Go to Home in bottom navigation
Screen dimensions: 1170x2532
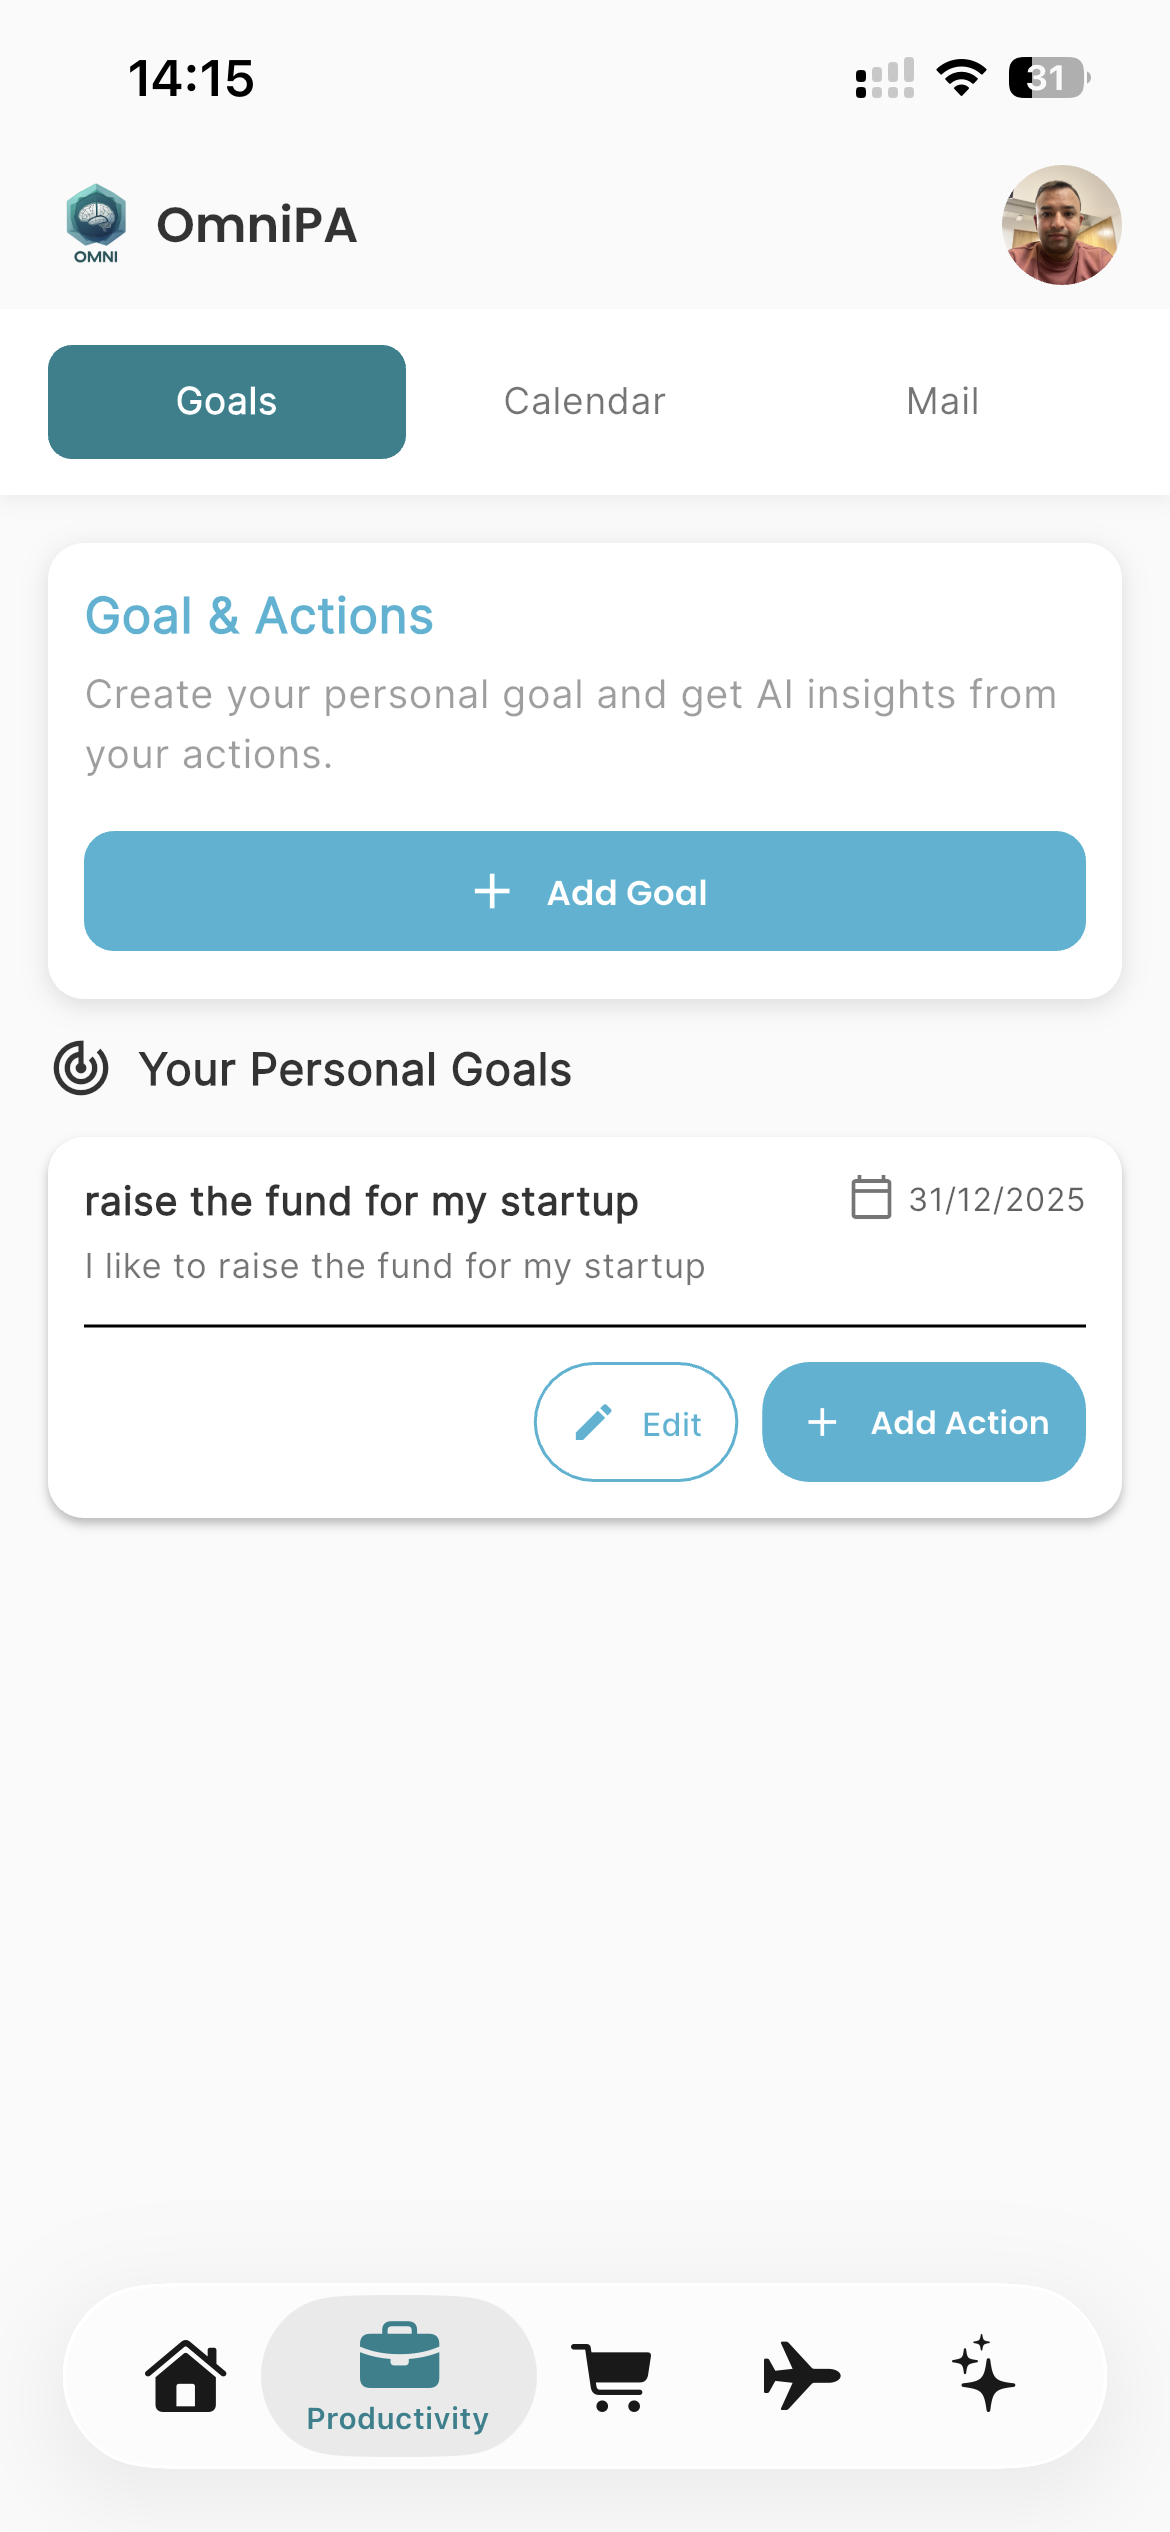pyautogui.click(x=186, y=2375)
